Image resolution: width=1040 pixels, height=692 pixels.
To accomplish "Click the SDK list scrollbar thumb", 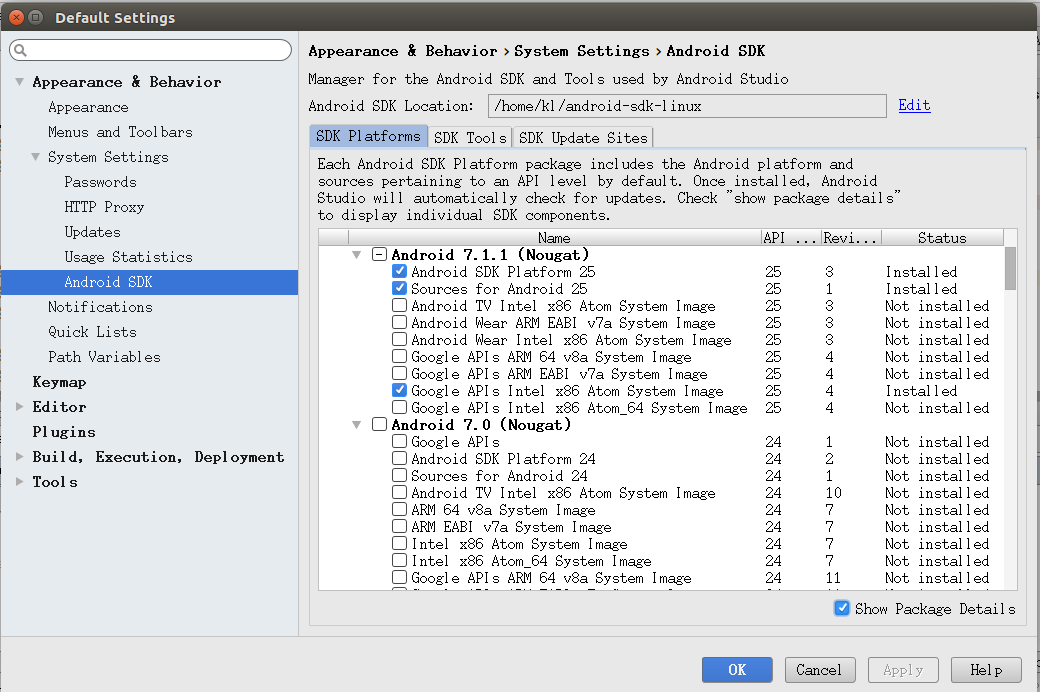I will click(1010, 268).
